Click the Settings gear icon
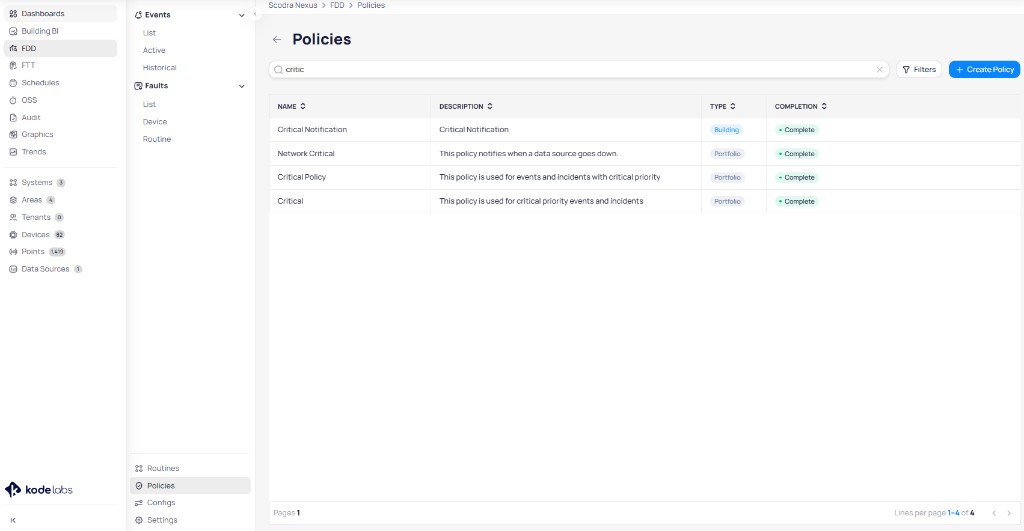 (x=138, y=520)
